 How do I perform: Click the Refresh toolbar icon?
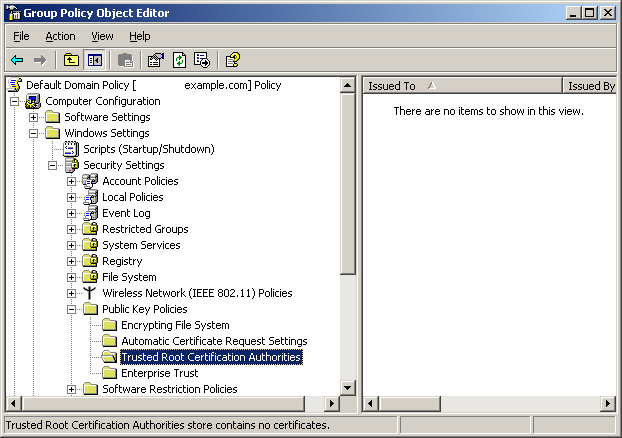point(179,60)
